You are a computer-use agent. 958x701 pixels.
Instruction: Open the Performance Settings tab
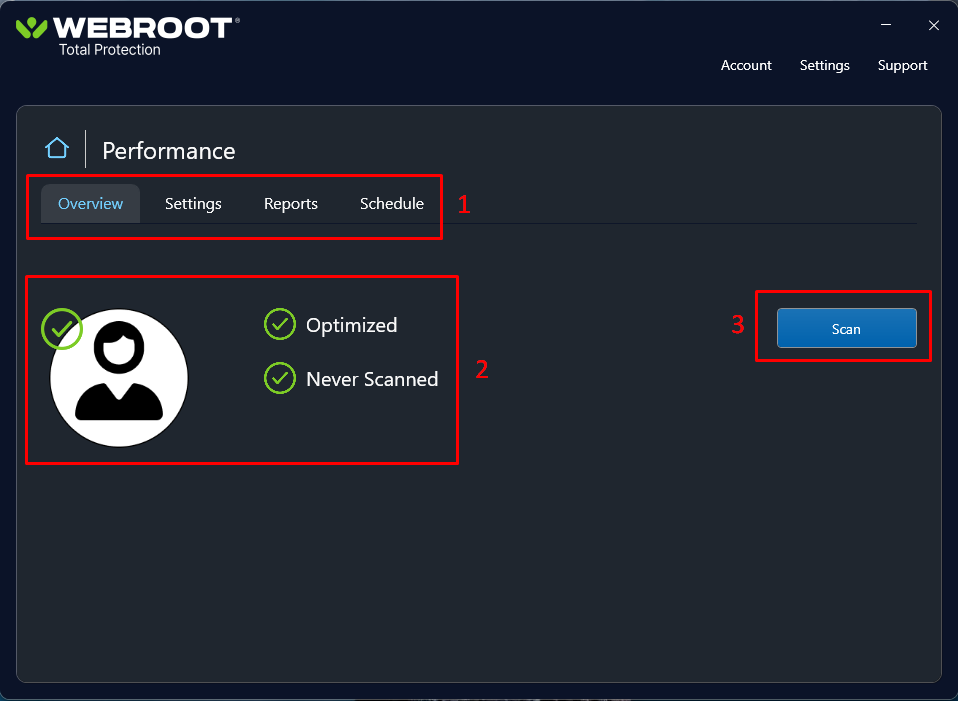coord(193,204)
